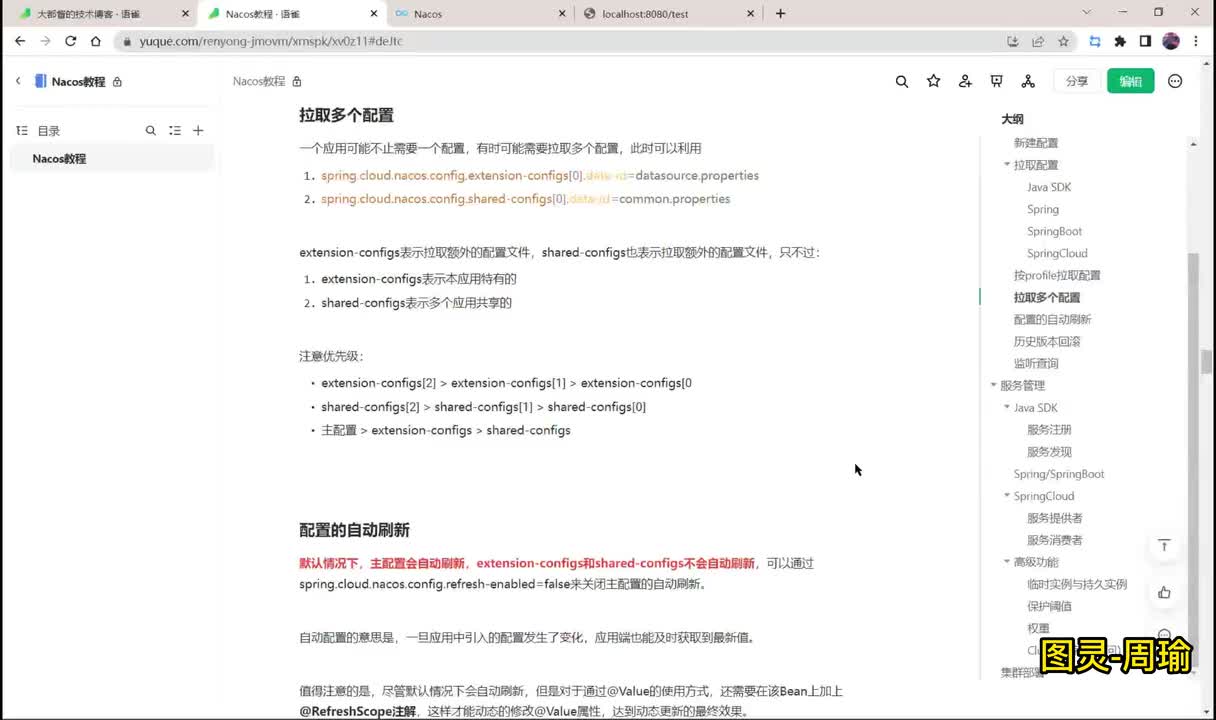The height and width of the screenshot is (720, 1216).
Task: Go to 服务消费者 in the outline
Action: tap(1055, 540)
